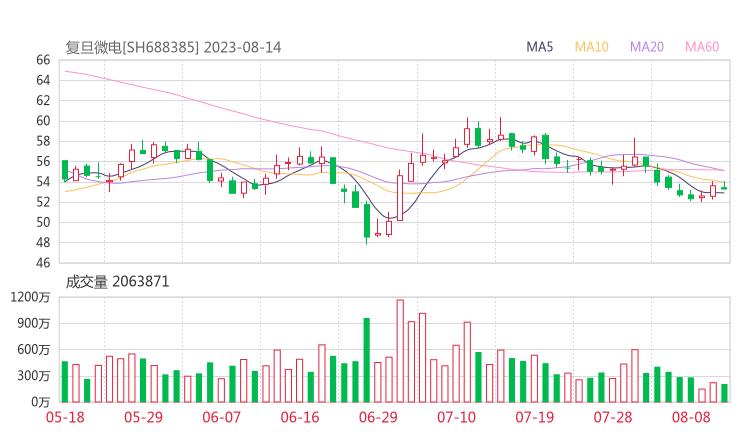The width and height of the screenshot is (740, 440).
Task: Click the chart title 复旦微电[SH688385] 2023-08-14
Action: click(173, 47)
